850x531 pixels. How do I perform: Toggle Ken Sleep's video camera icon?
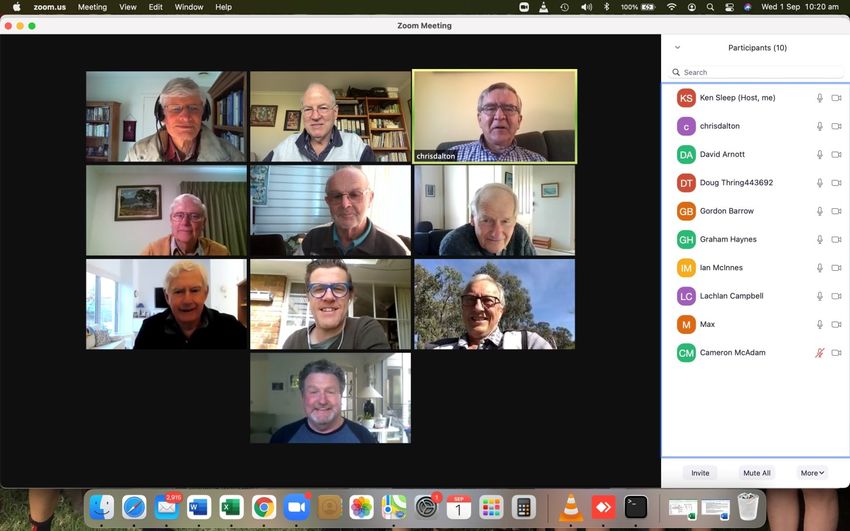point(836,98)
